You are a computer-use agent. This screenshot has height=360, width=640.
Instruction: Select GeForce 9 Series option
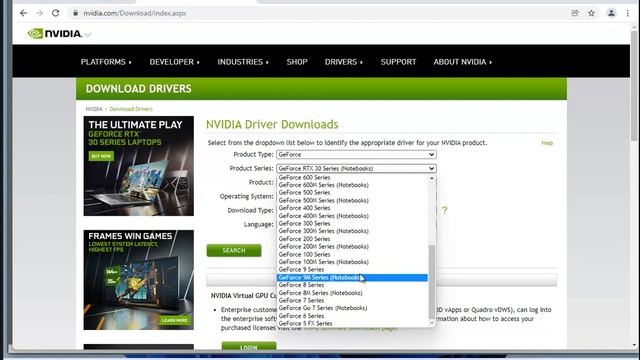coord(352,270)
